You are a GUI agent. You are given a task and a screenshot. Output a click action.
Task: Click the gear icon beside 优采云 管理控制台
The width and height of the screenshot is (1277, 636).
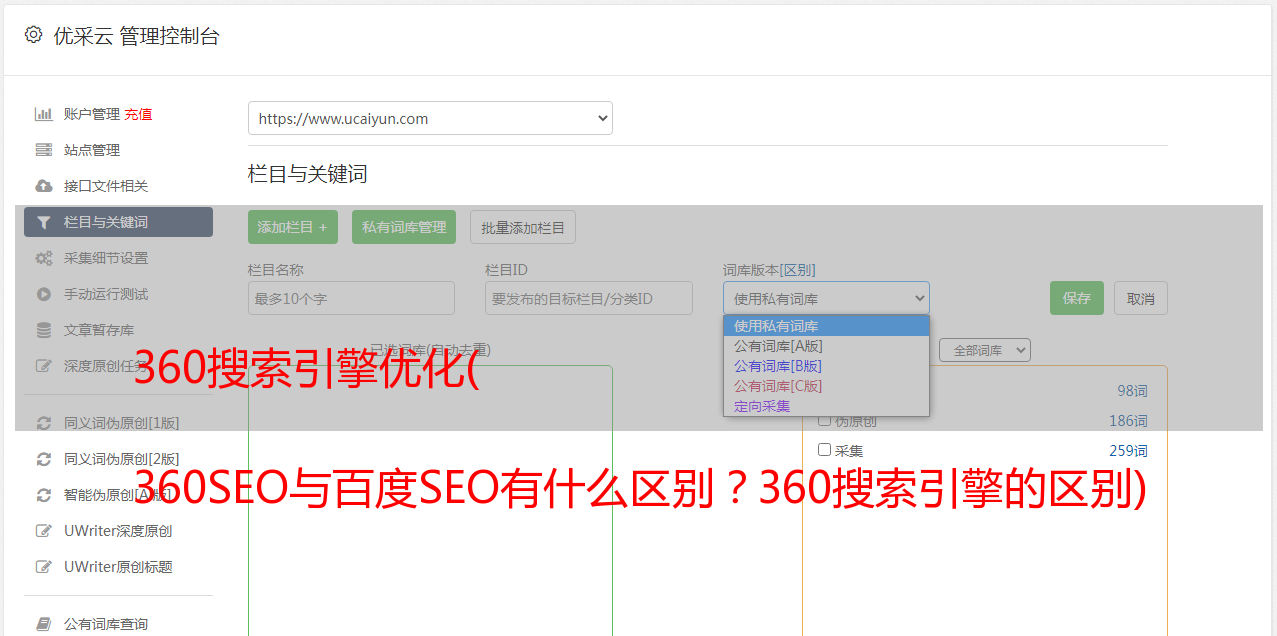[33, 35]
